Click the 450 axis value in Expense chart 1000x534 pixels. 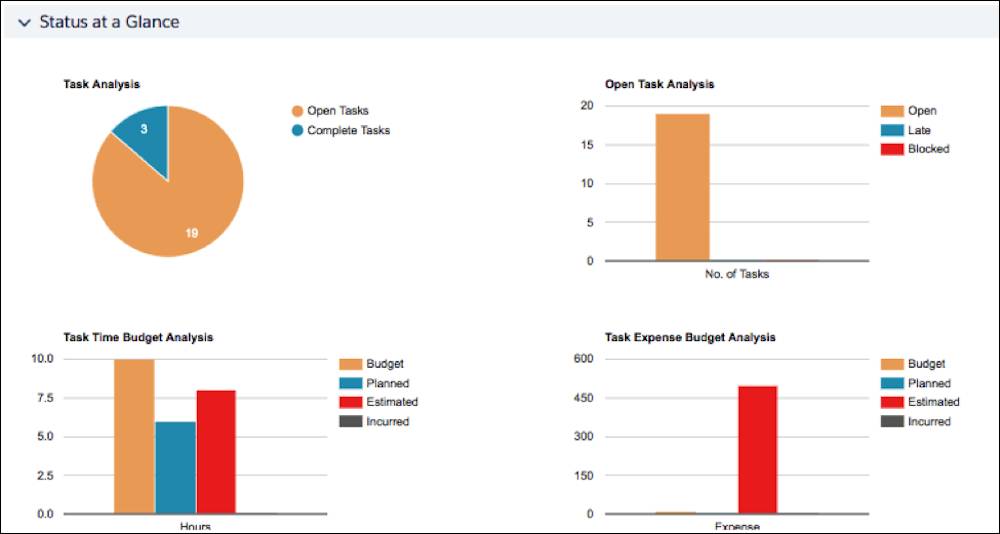point(584,398)
